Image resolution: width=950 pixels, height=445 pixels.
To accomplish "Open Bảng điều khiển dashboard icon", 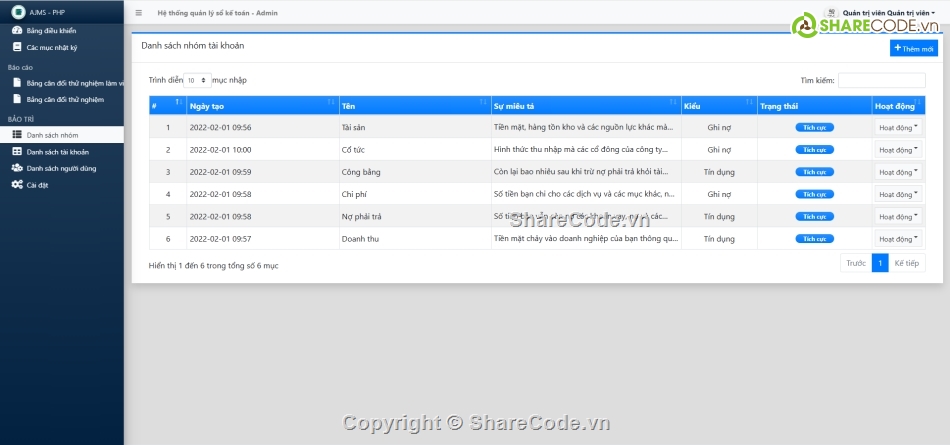I will [x=16, y=31].
